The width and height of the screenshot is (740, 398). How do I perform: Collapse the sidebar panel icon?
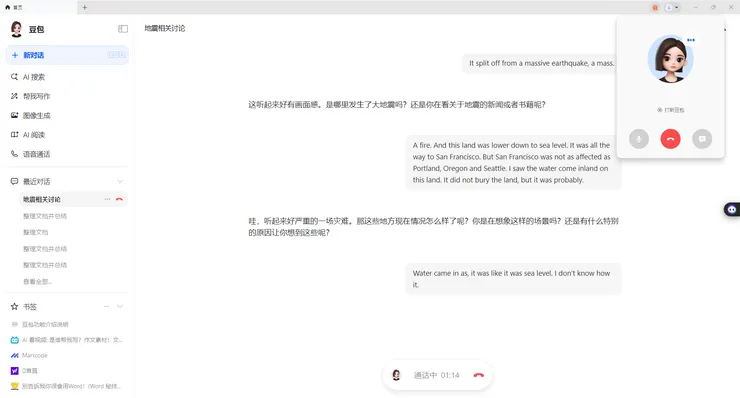pyautogui.click(x=123, y=29)
